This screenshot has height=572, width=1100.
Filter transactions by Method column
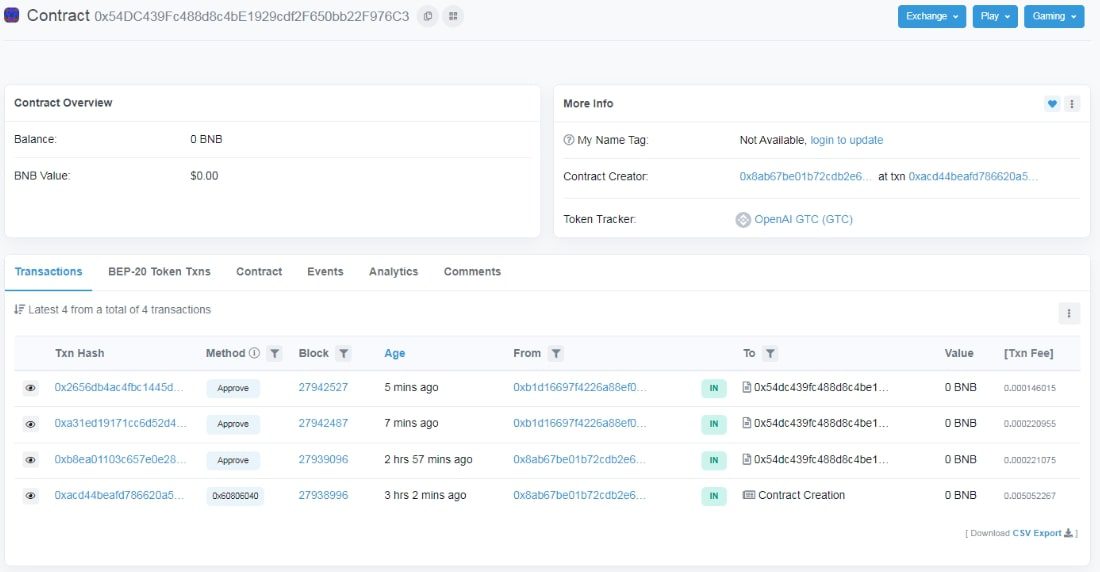[x=275, y=354]
